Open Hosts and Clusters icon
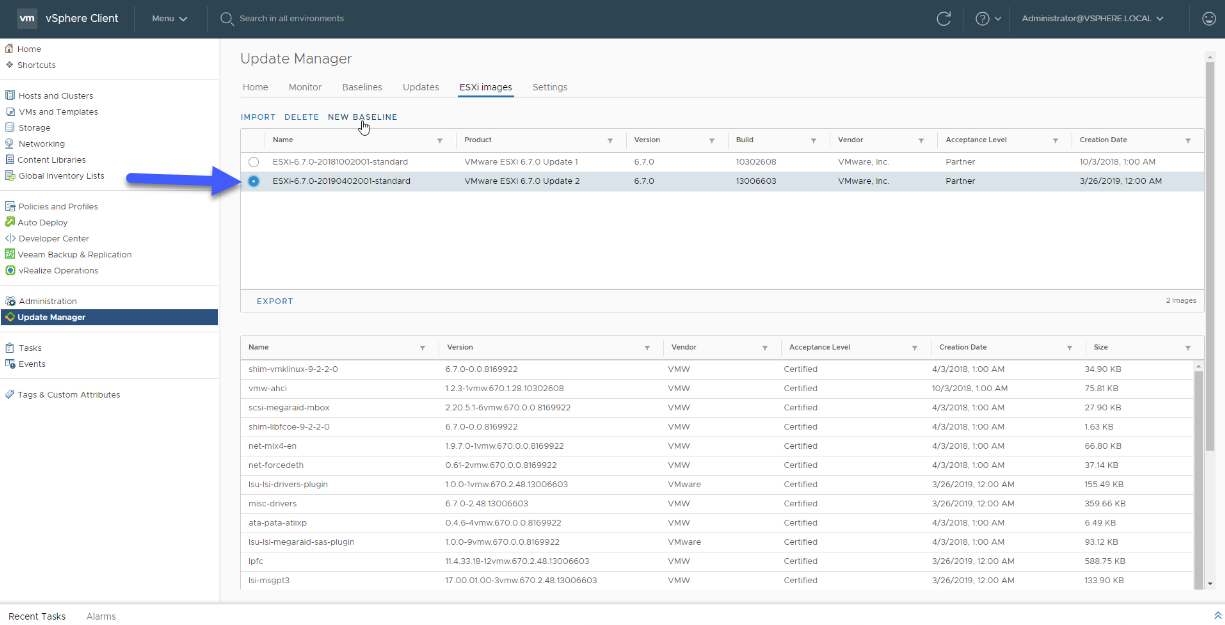 point(9,96)
